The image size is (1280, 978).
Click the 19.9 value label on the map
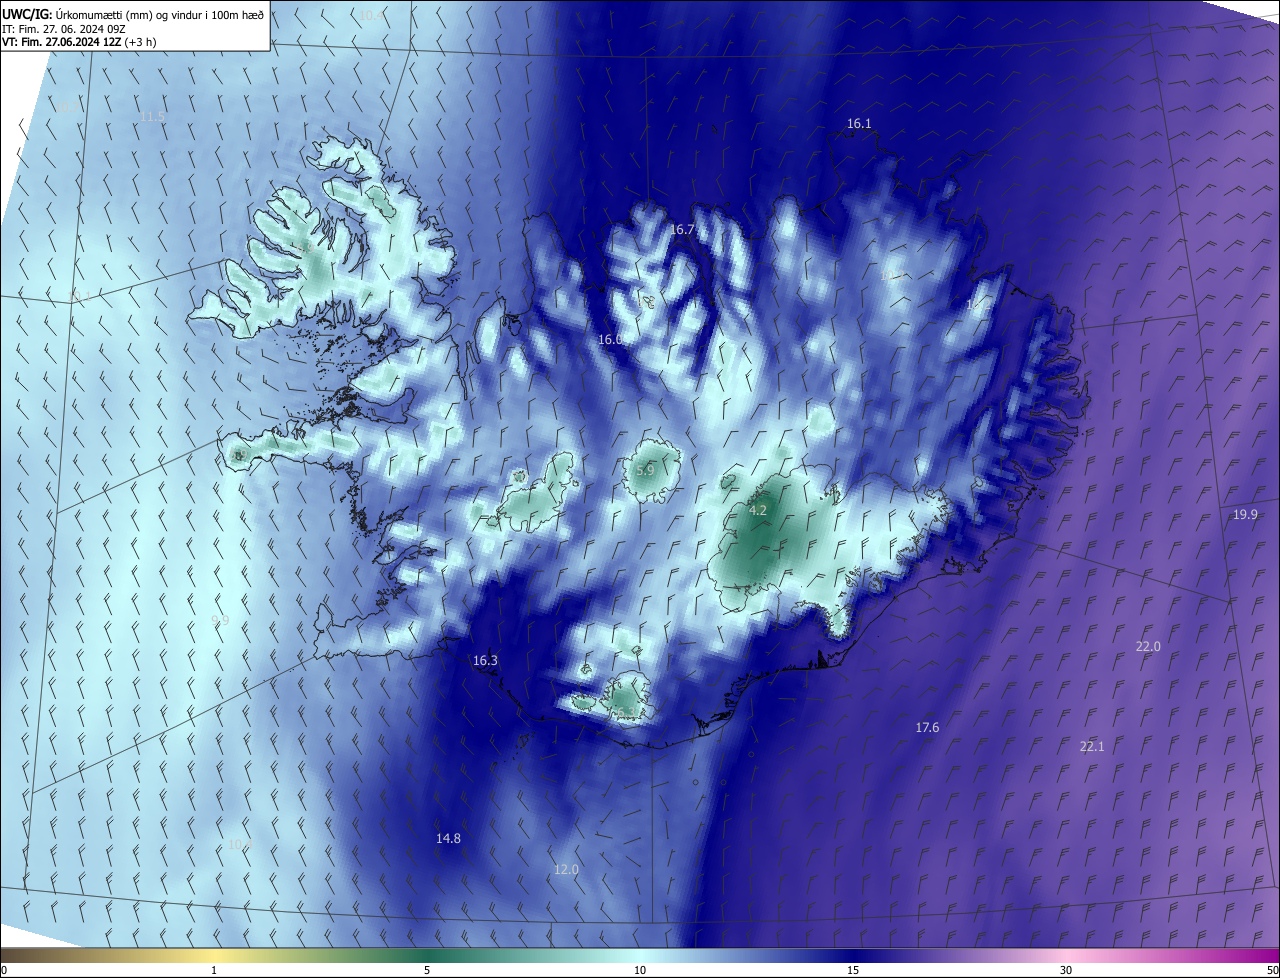(1245, 514)
